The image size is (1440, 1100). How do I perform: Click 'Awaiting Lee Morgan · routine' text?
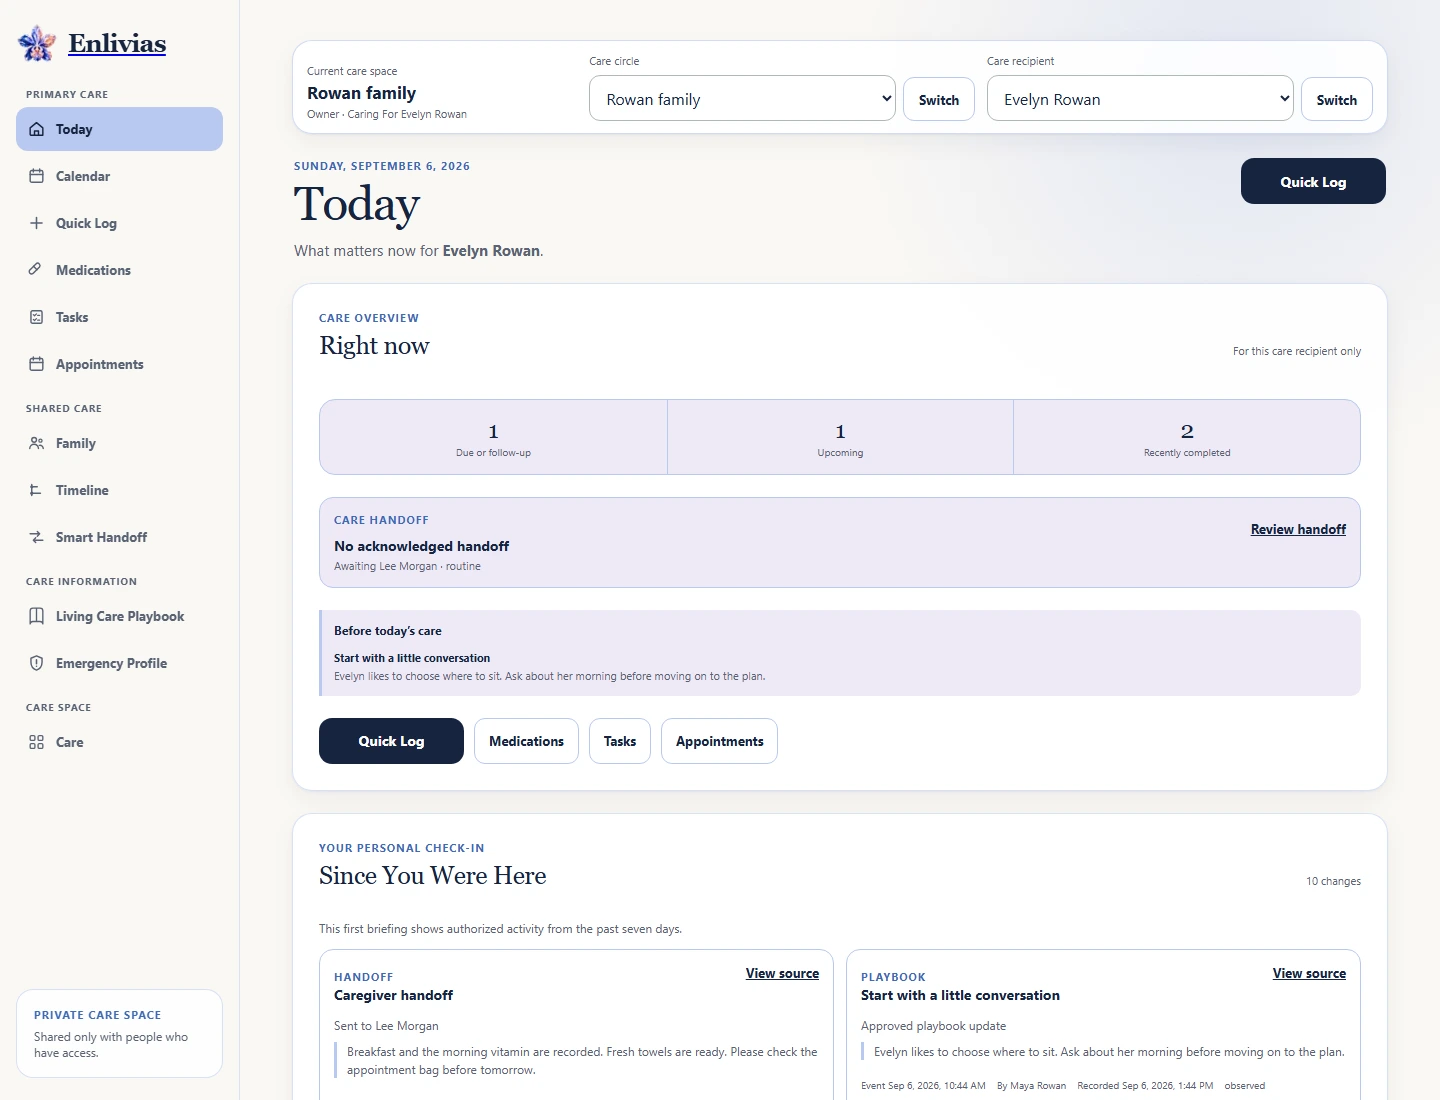(407, 566)
